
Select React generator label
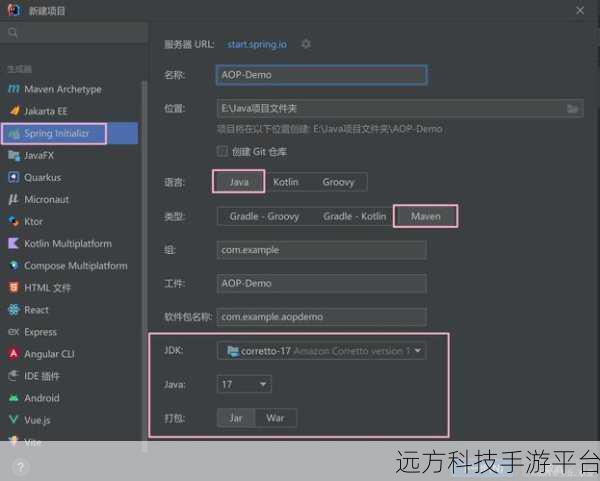coord(36,310)
